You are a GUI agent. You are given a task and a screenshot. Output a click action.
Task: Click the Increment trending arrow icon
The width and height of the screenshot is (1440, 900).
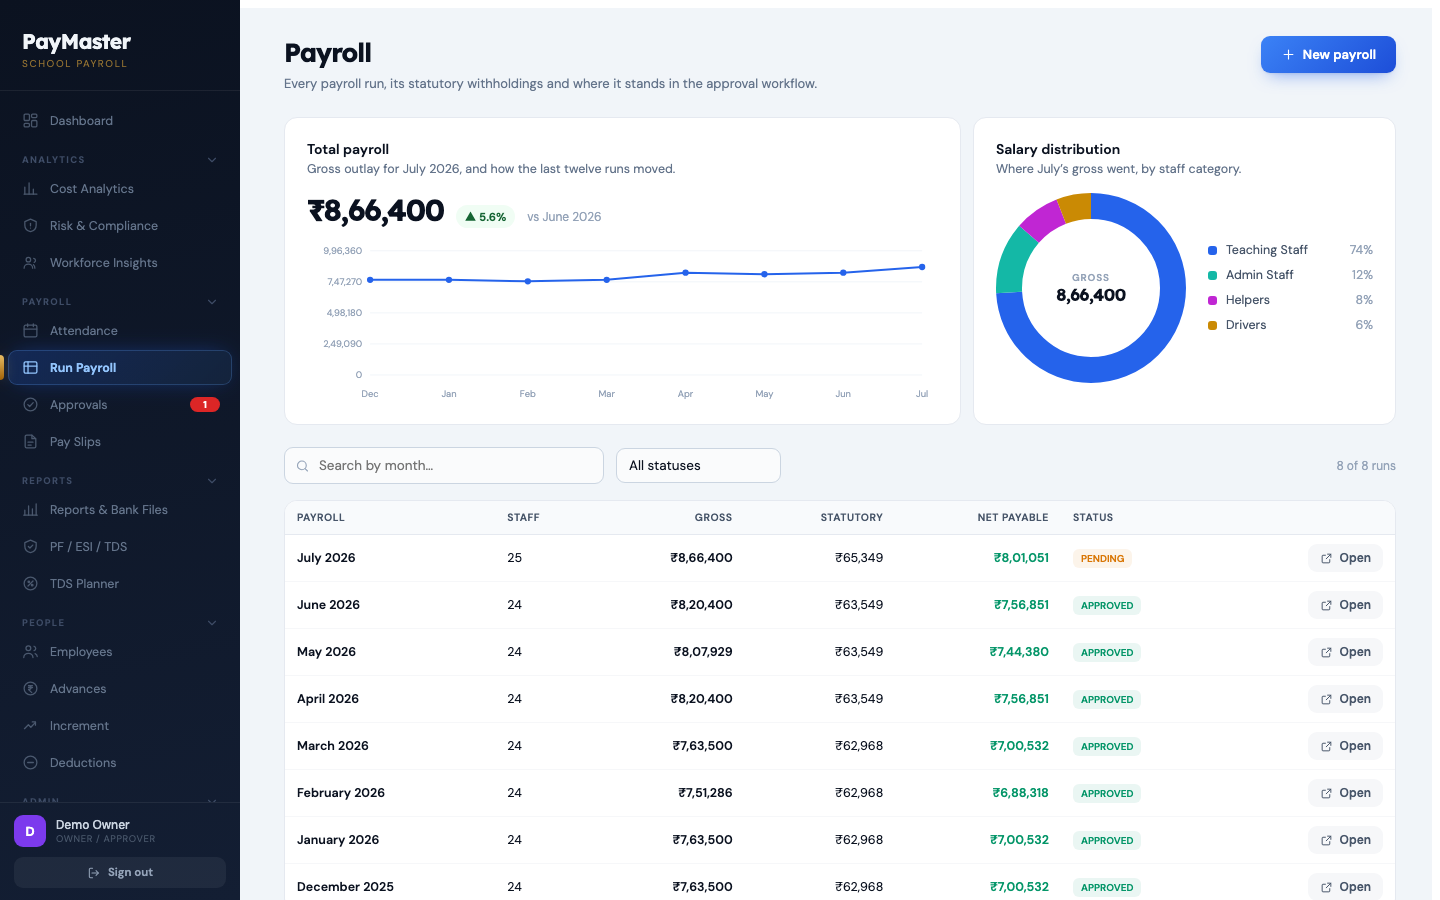30,726
